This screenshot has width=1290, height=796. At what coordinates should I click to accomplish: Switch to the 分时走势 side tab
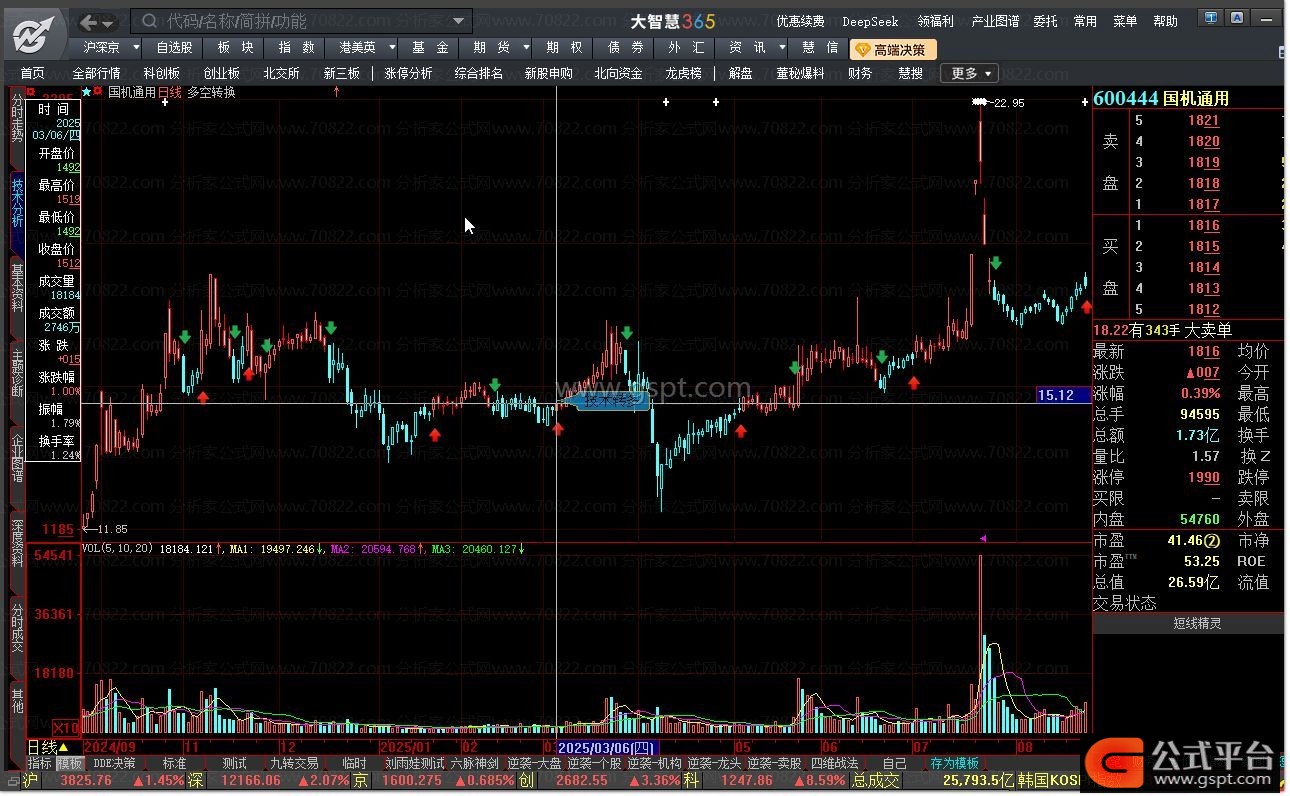tap(17, 116)
